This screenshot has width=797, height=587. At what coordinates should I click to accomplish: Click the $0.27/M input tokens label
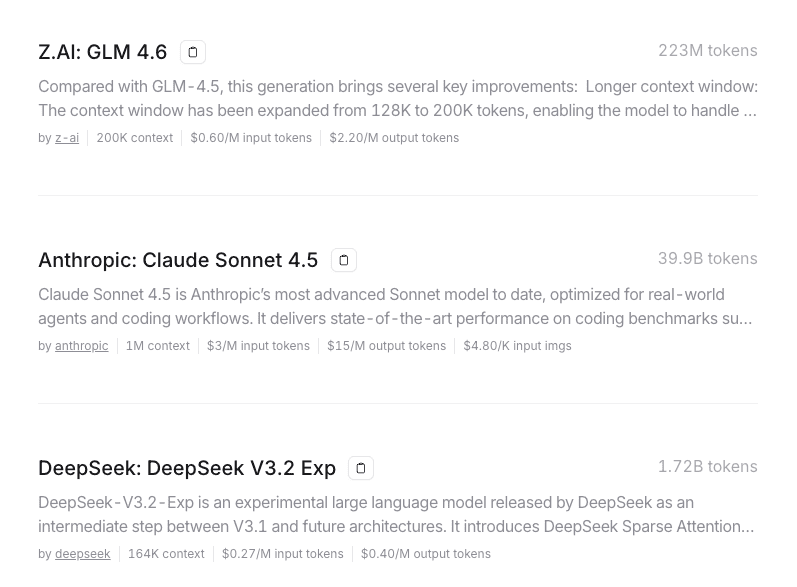[x=283, y=554]
